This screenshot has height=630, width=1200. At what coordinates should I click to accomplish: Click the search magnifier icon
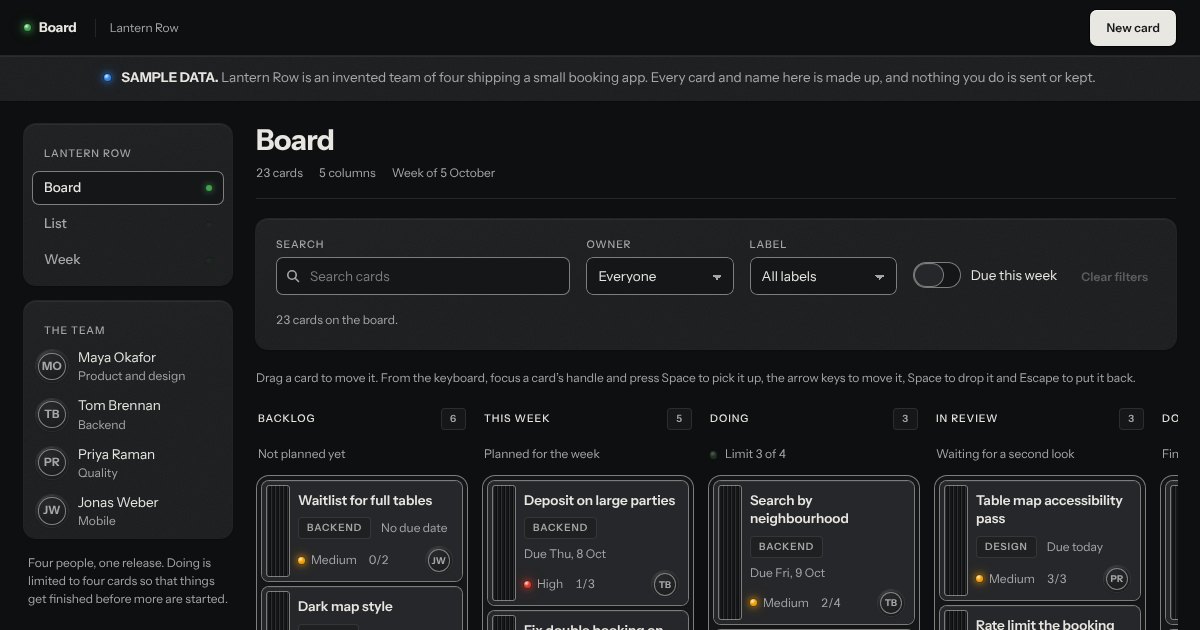click(293, 276)
